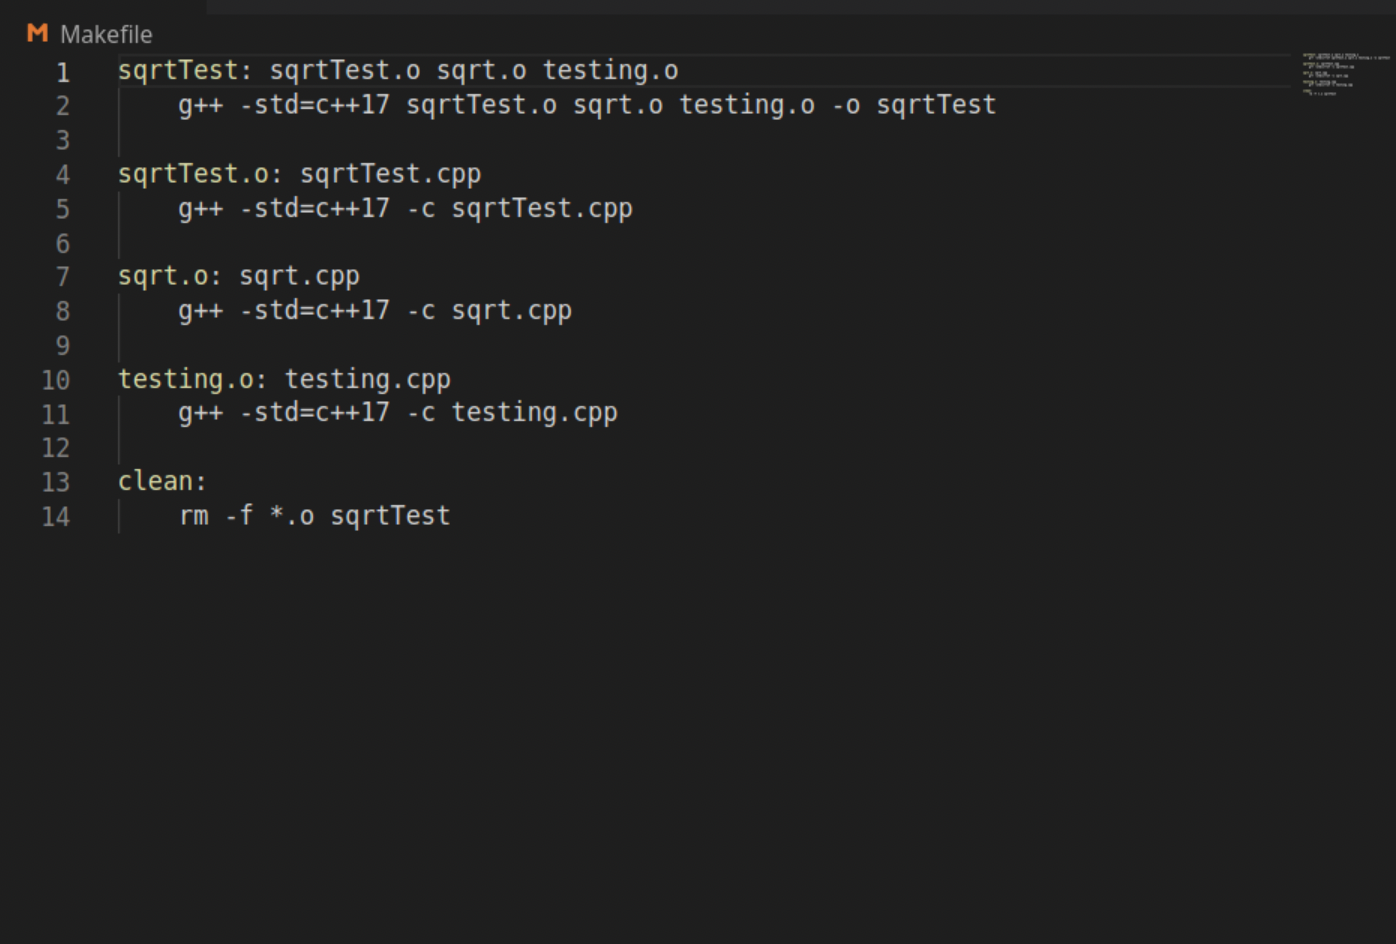Click the rm -f cleanup command
This screenshot has height=944, width=1396.
point(216,515)
